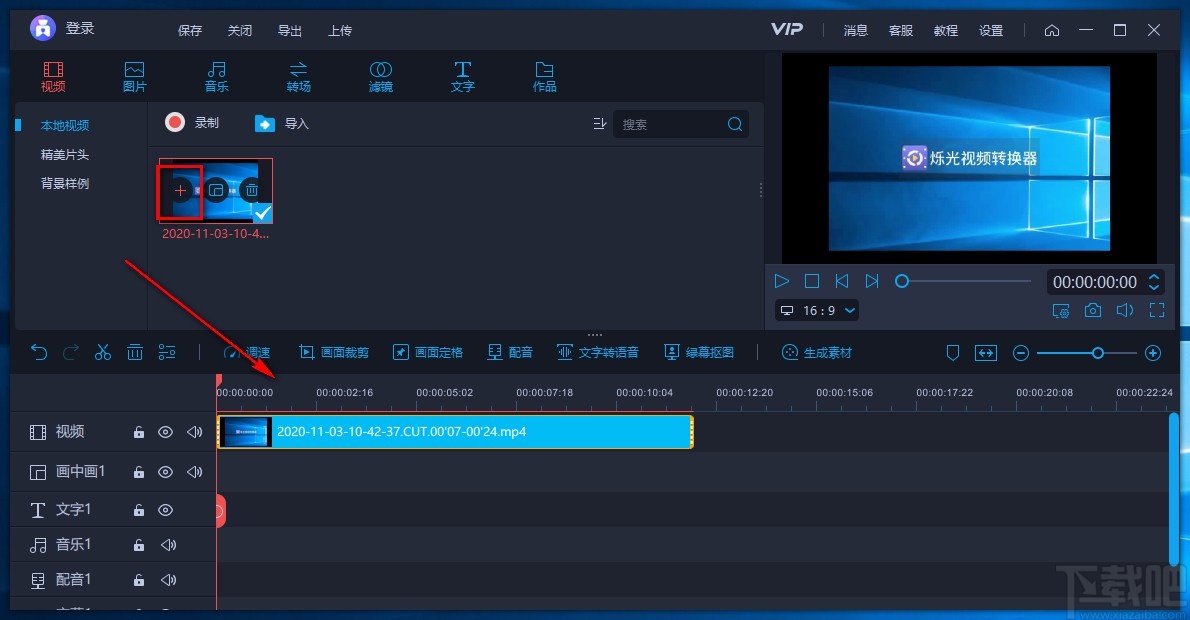
Task: Switch to the 转场 tab
Action: pyautogui.click(x=298, y=77)
